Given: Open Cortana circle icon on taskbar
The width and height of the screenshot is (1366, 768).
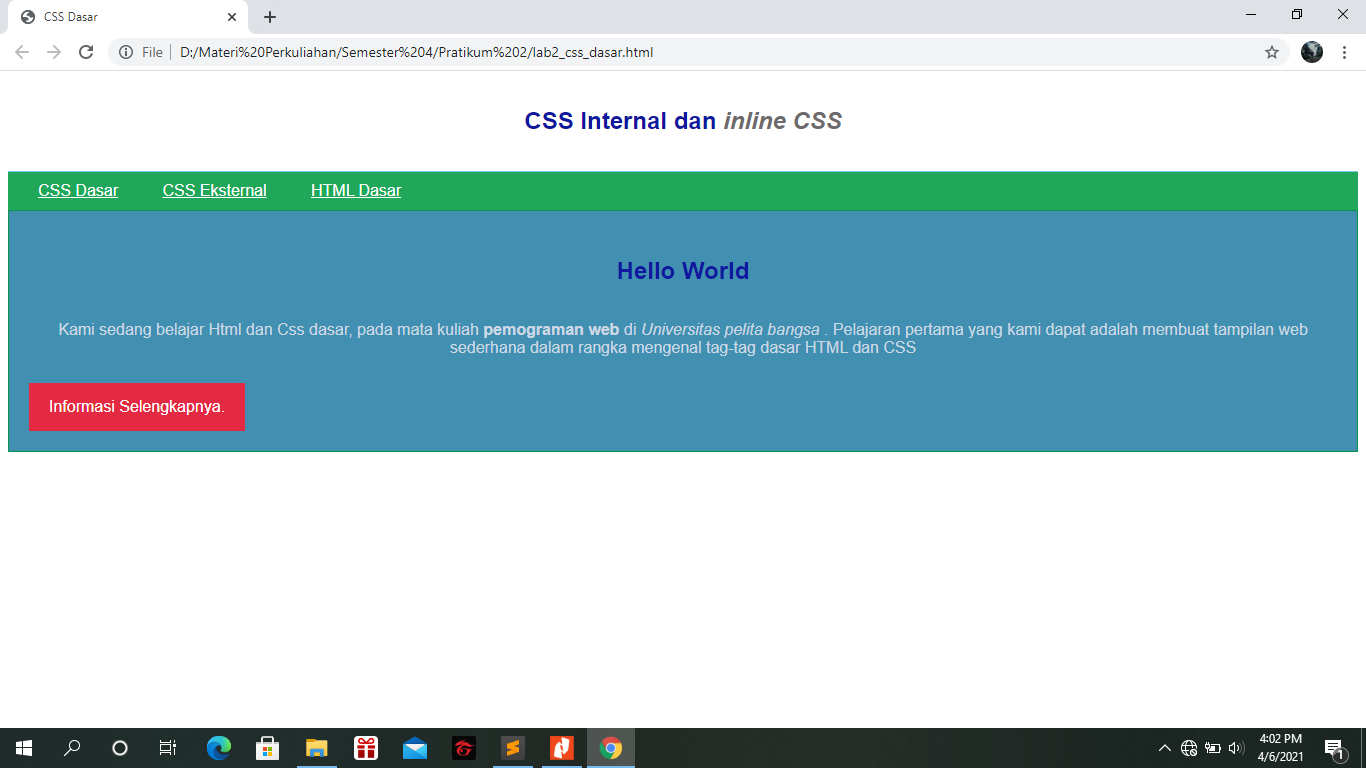Looking at the screenshot, I should tap(120, 748).
